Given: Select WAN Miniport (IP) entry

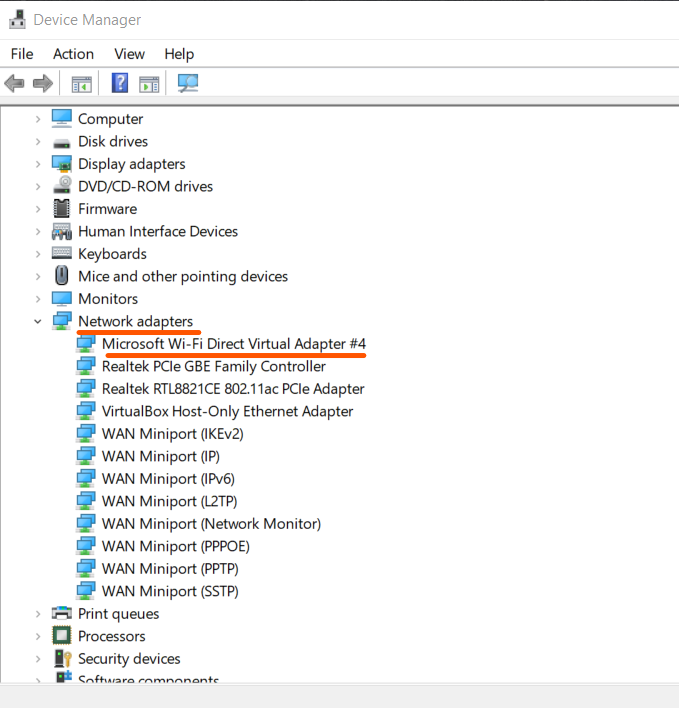Looking at the screenshot, I should click(x=161, y=456).
